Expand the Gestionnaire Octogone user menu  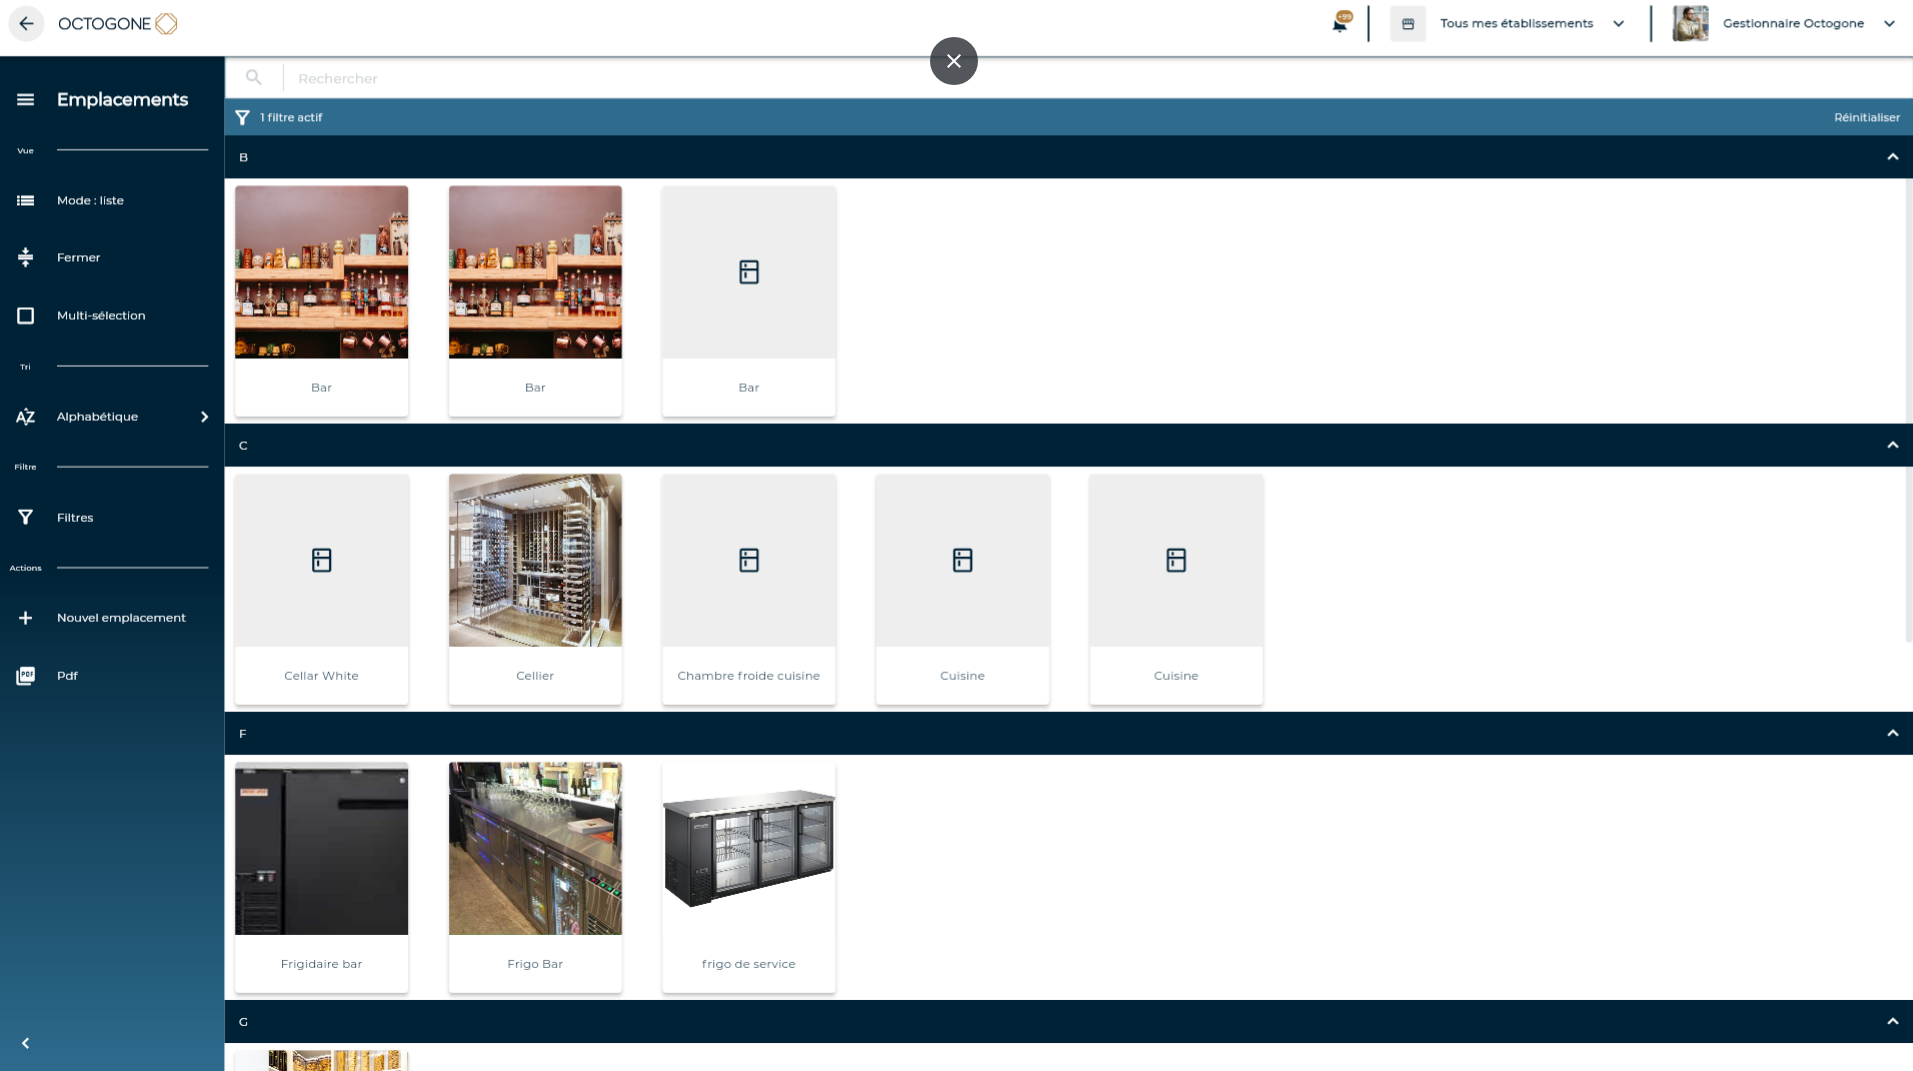1889,23
